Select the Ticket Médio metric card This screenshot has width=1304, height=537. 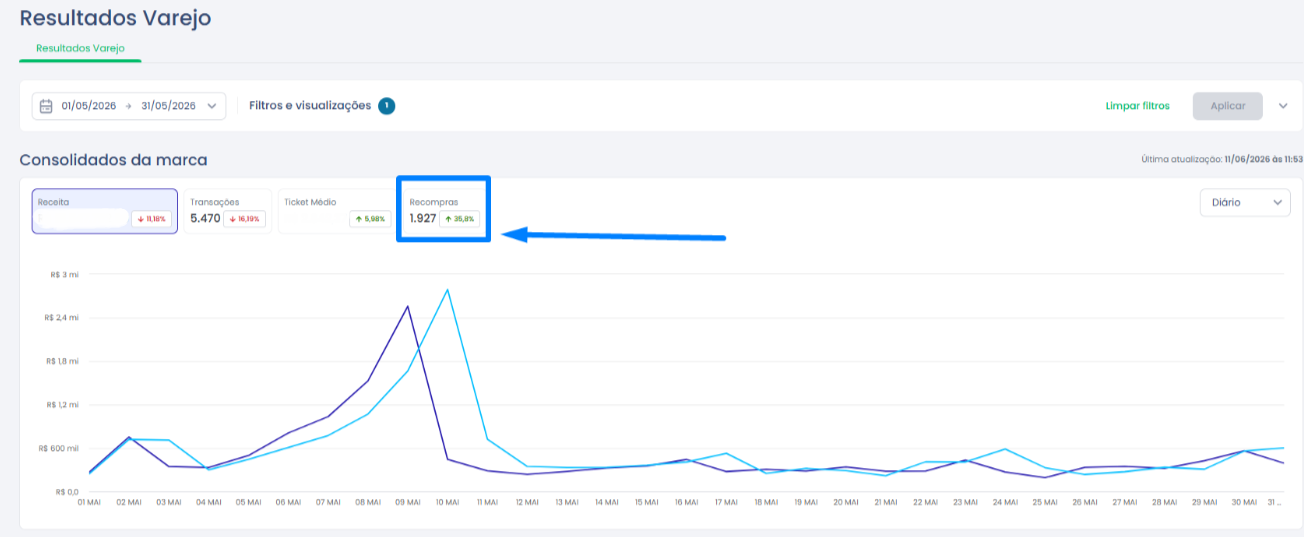point(337,211)
